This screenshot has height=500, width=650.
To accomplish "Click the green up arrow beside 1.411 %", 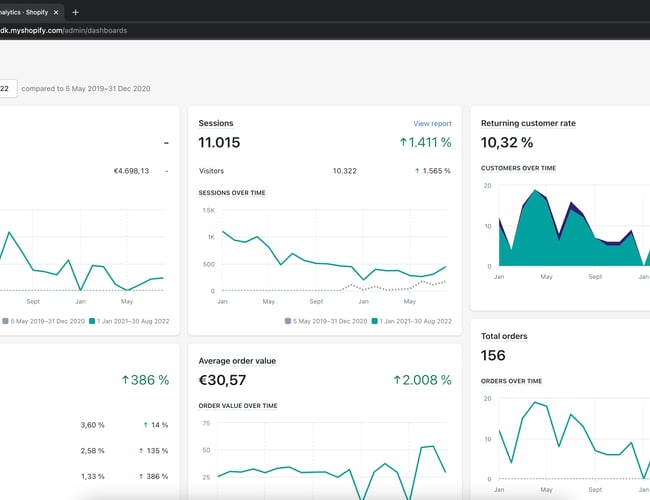I will point(403,143).
